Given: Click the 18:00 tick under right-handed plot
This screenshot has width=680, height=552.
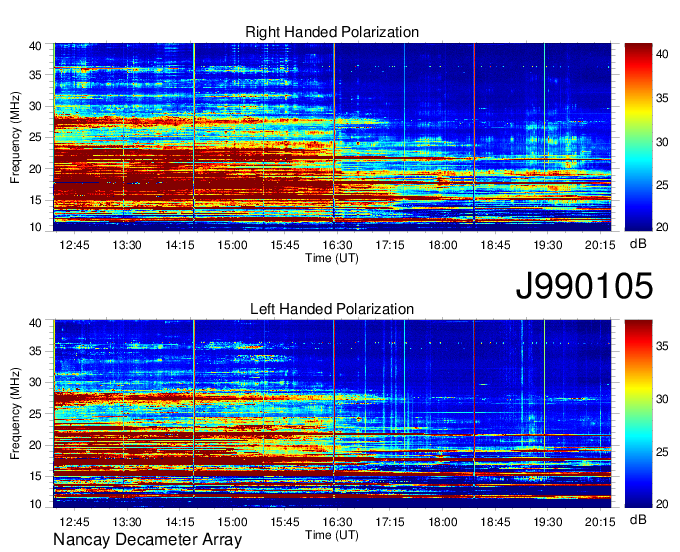Looking at the screenshot, I should pyautogui.click(x=443, y=245).
